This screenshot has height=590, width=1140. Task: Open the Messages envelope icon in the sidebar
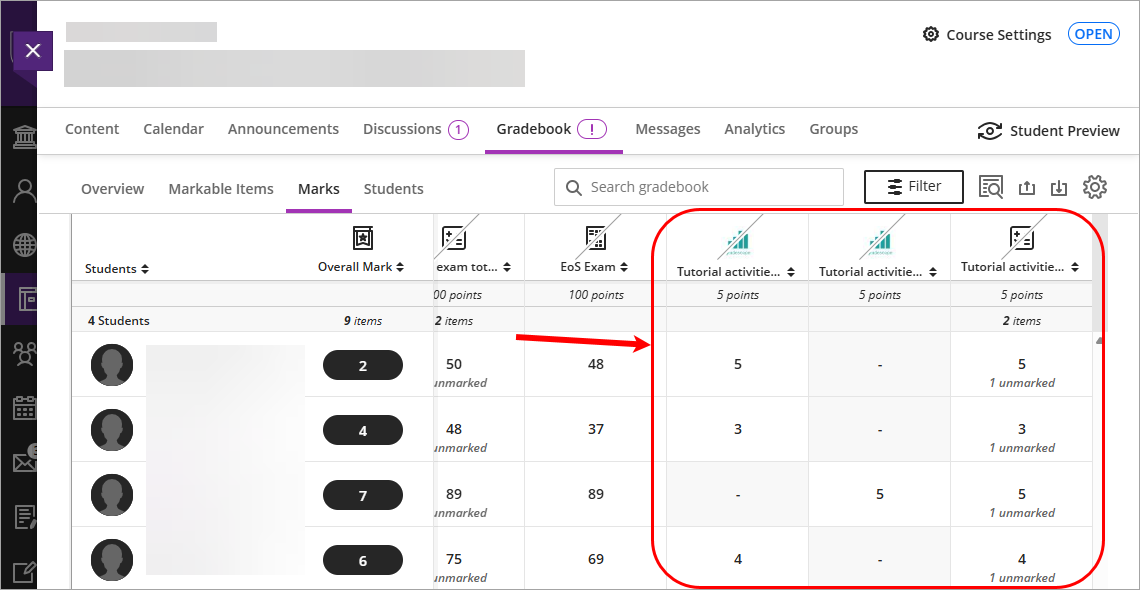click(24, 461)
